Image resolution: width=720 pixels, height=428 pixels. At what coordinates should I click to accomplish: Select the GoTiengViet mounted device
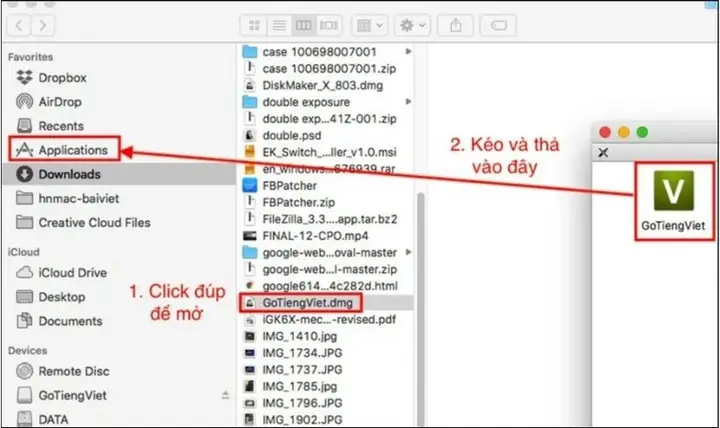coord(72,395)
